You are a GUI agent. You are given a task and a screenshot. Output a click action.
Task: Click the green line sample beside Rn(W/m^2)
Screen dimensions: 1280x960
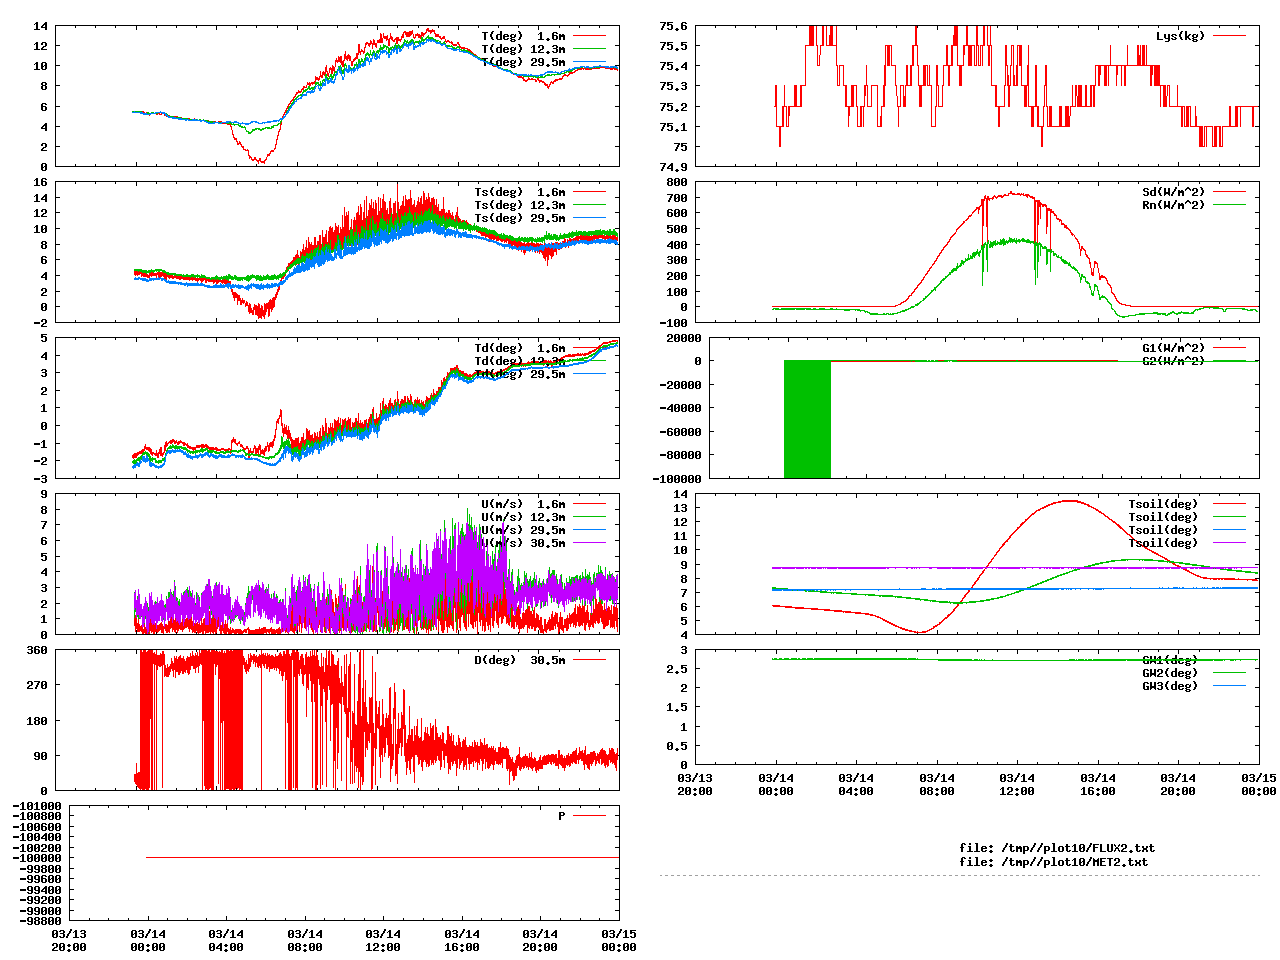(1229, 205)
